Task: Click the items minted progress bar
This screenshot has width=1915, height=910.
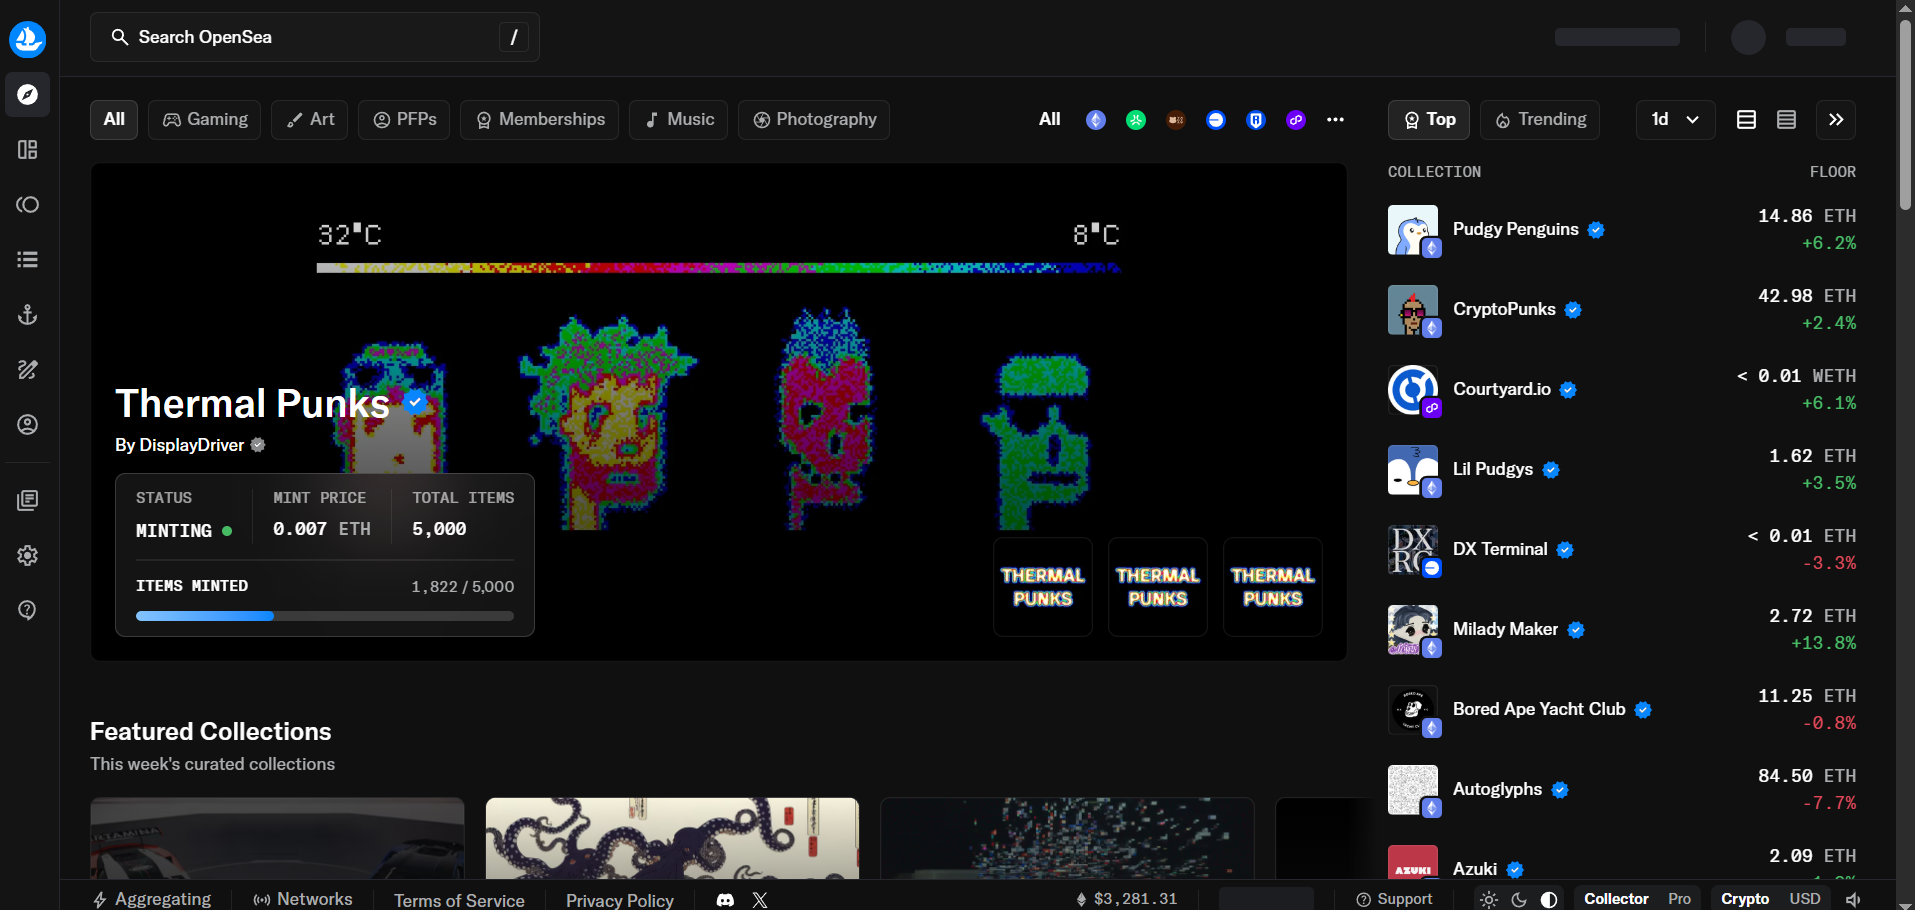Action: coord(325,616)
